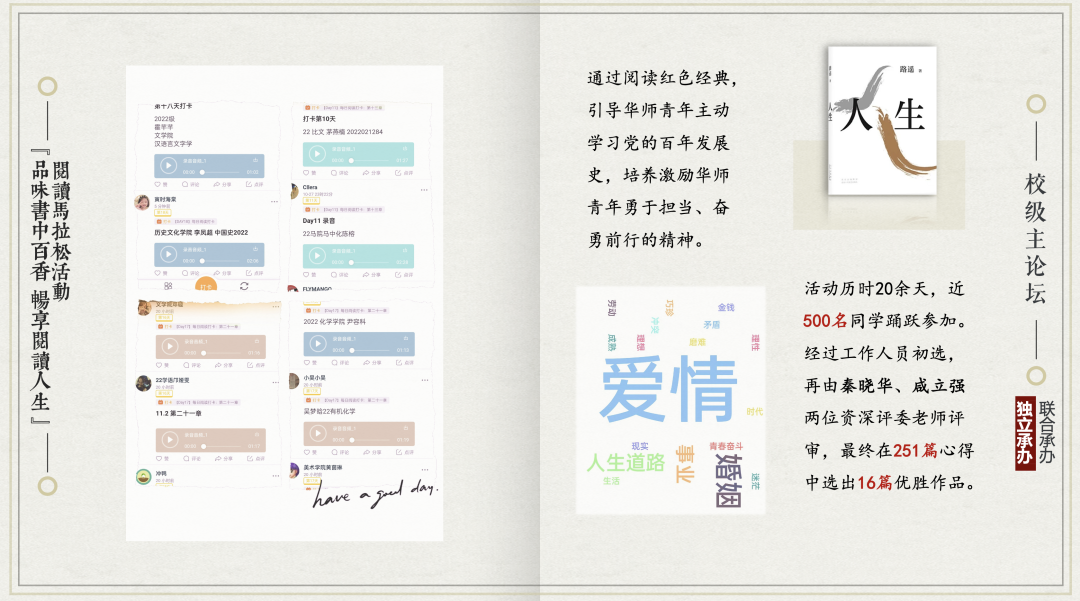Click the red 500名 figure
Image resolution: width=1080 pixels, height=601 pixels.
click(825, 321)
